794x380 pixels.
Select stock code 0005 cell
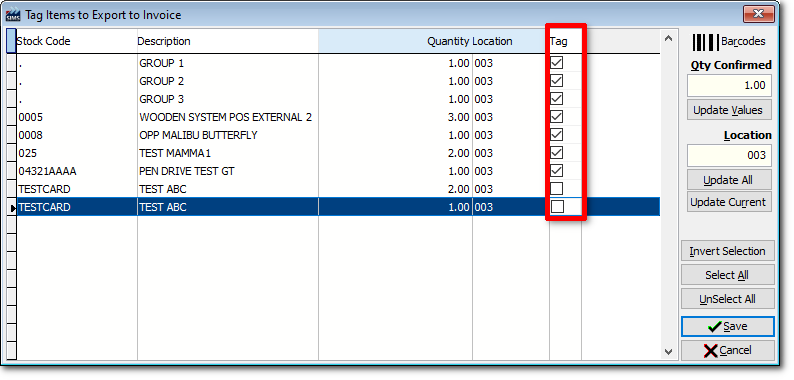tap(77, 117)
